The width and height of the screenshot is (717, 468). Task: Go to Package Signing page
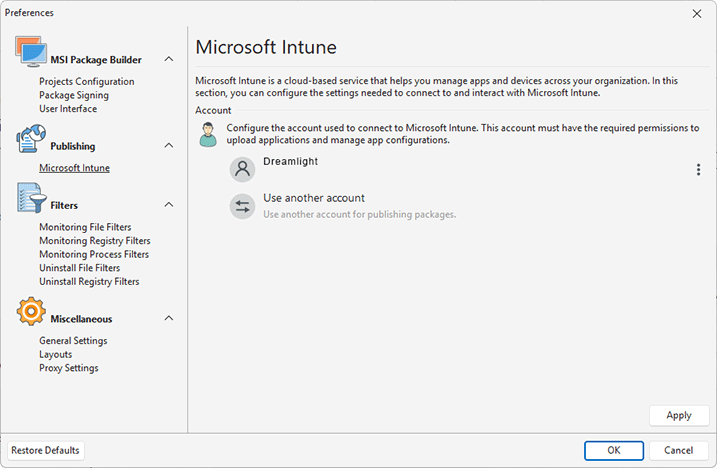coord(74,95)
